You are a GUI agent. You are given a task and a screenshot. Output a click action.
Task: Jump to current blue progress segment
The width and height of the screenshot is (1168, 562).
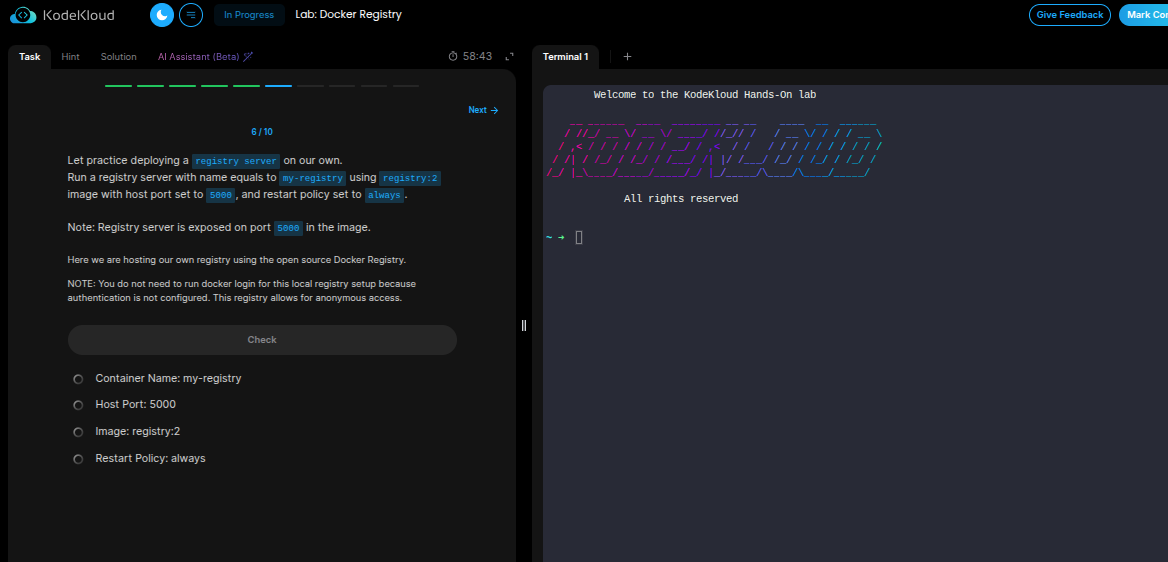pos(279,86)
